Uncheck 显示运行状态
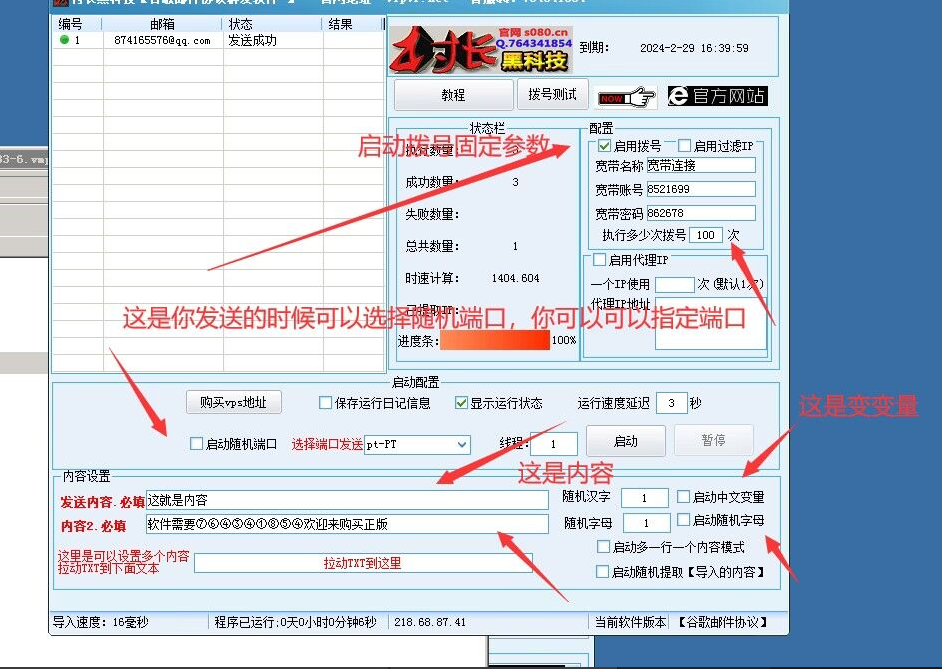This screenshot has height=669, width=942. [462, 402]
